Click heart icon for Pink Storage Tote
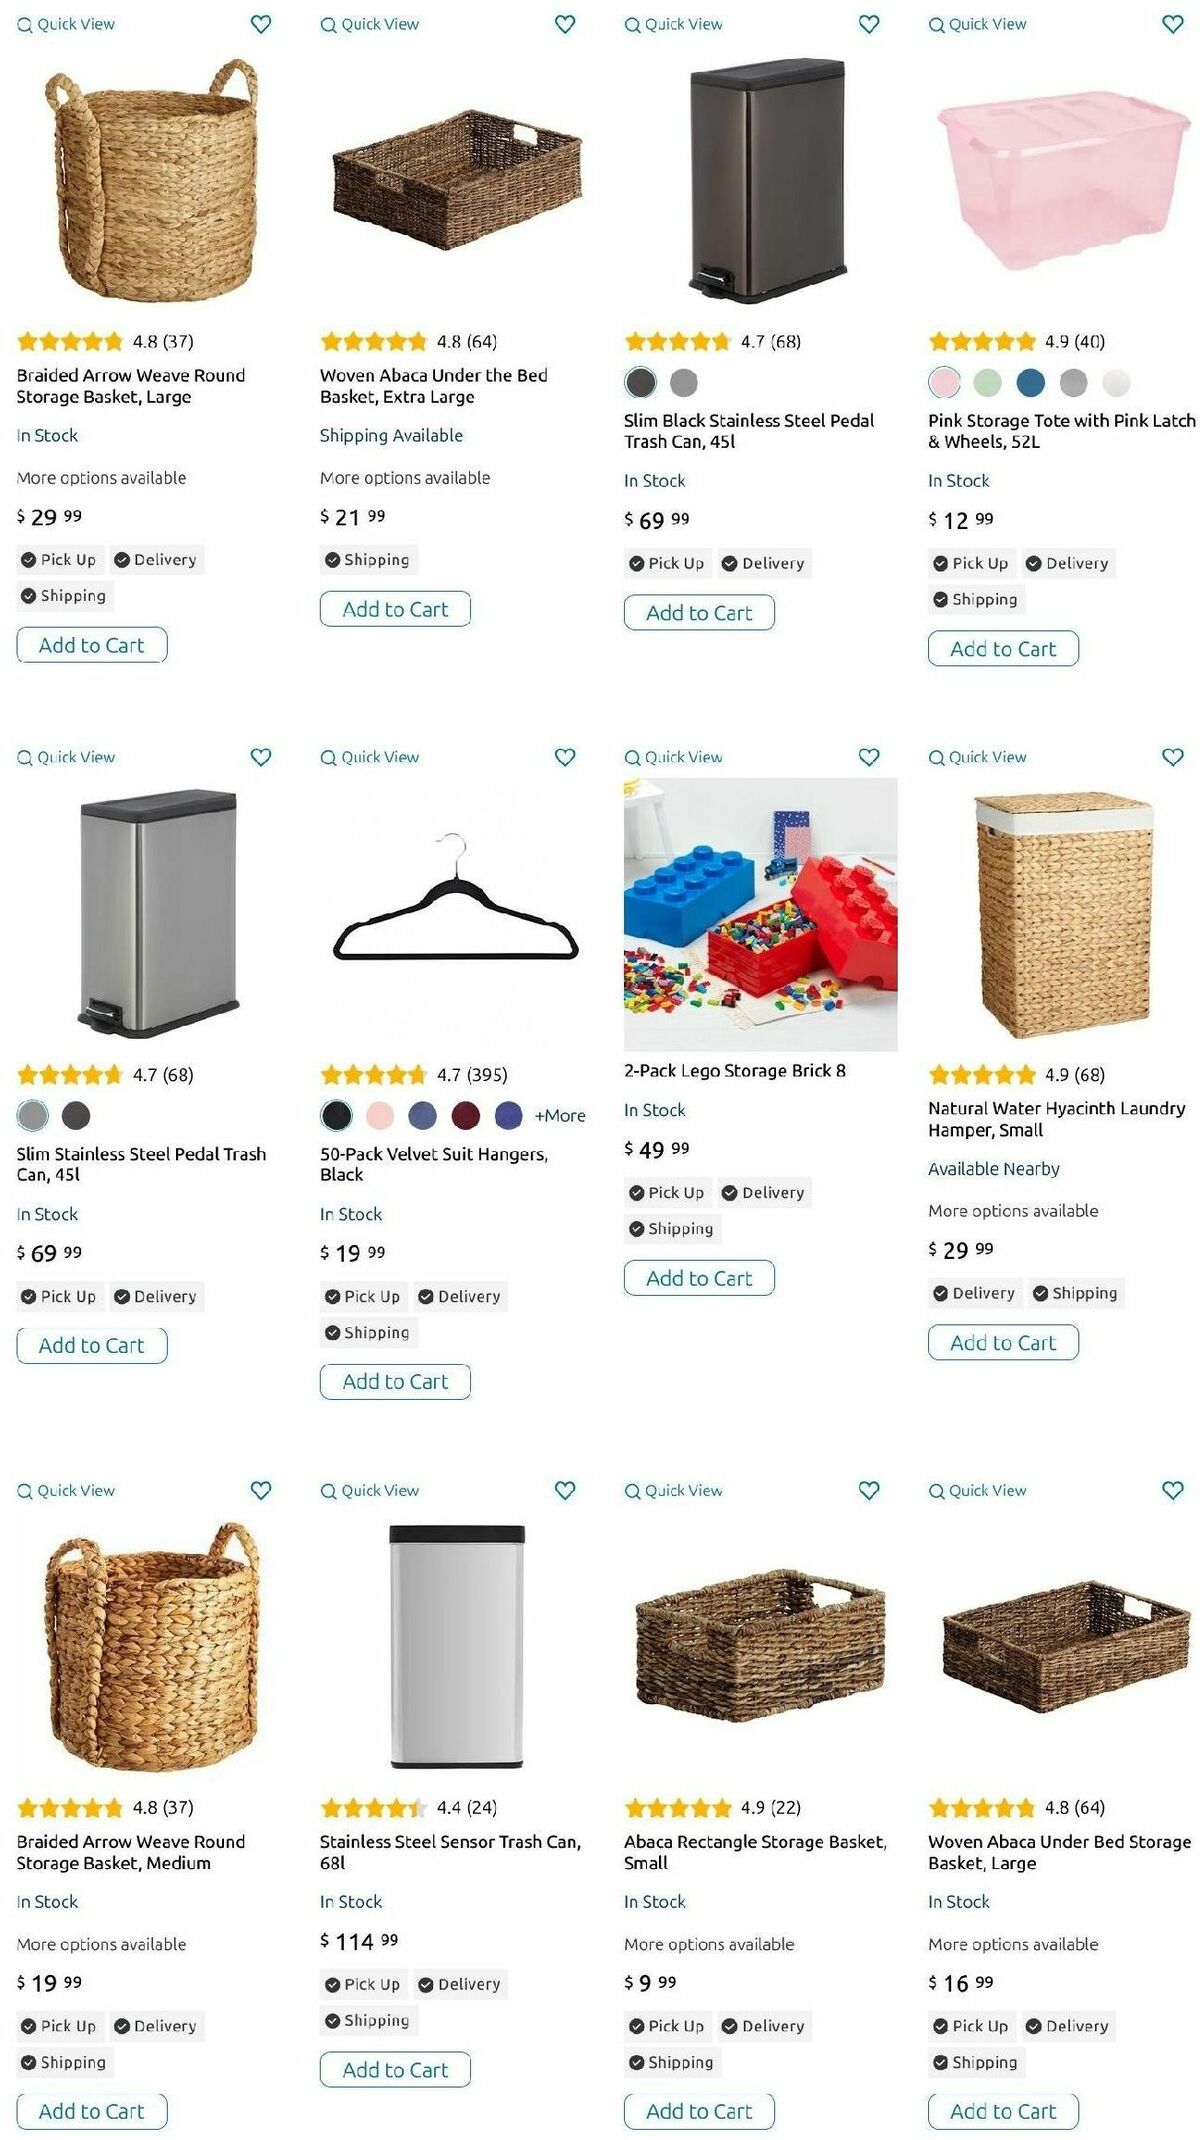Viewport: 1200px width, 2140px height. pos(1173,24)
